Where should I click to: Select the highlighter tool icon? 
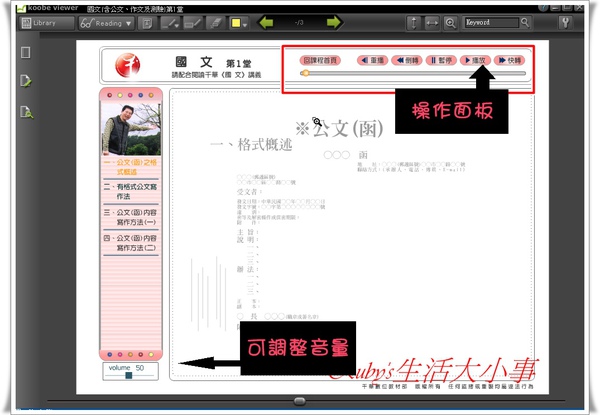[x=192, y=23]
